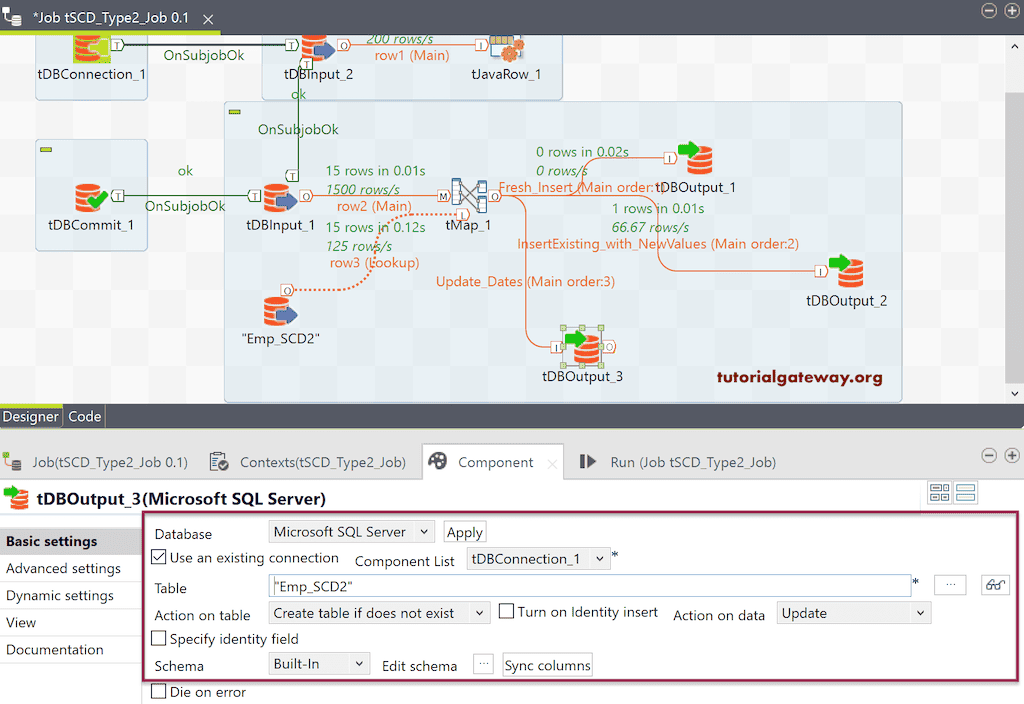
Task: Click the tDBCommit_1 component icon
Action: 88,195
